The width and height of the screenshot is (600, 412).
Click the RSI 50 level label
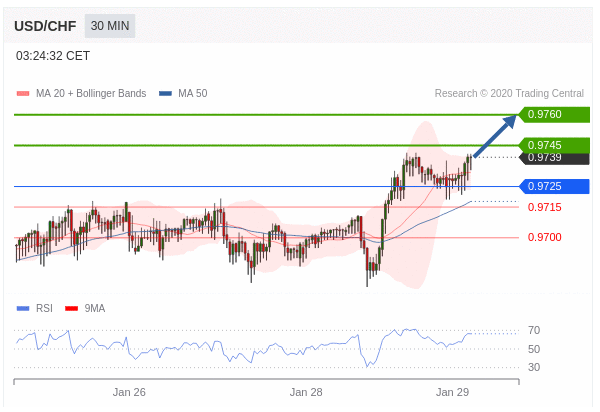534,349
